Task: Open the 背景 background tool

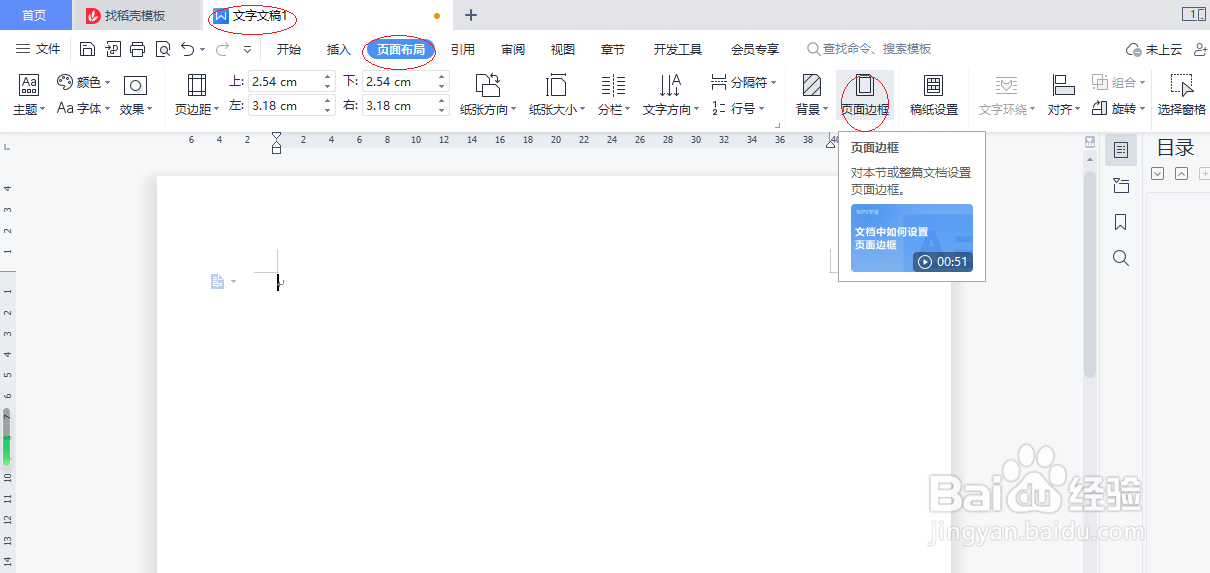Action: (x=812, y=96)
